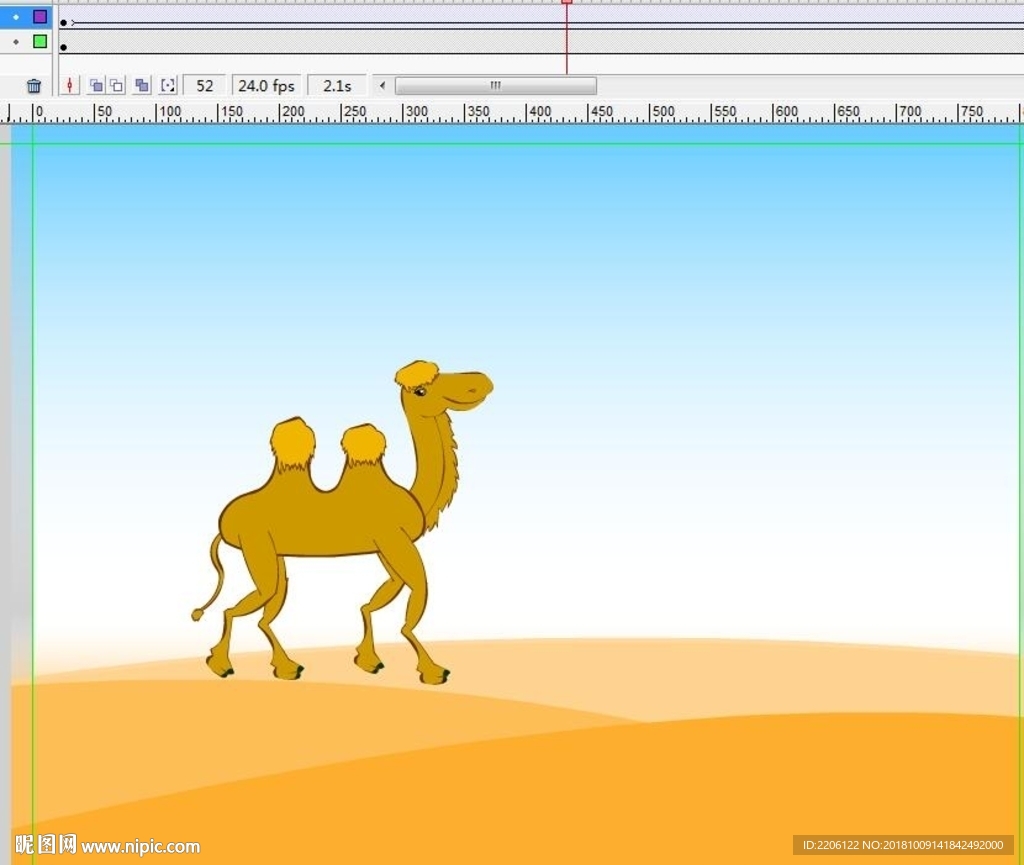Click the lock dot on the second layer
Screen dimensions: 1024x865
point(15,42)
